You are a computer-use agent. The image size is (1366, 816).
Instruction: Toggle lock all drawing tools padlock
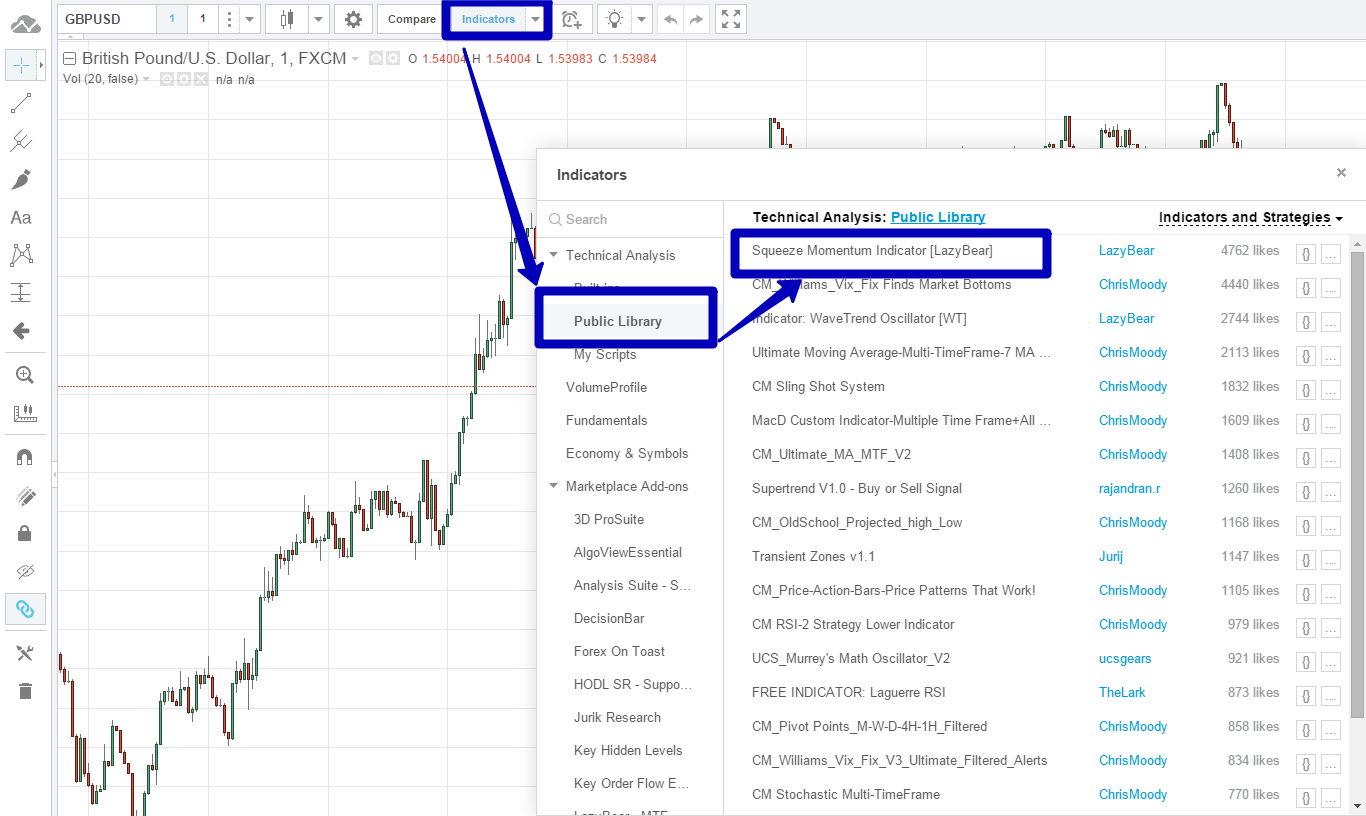click(25, 533)
